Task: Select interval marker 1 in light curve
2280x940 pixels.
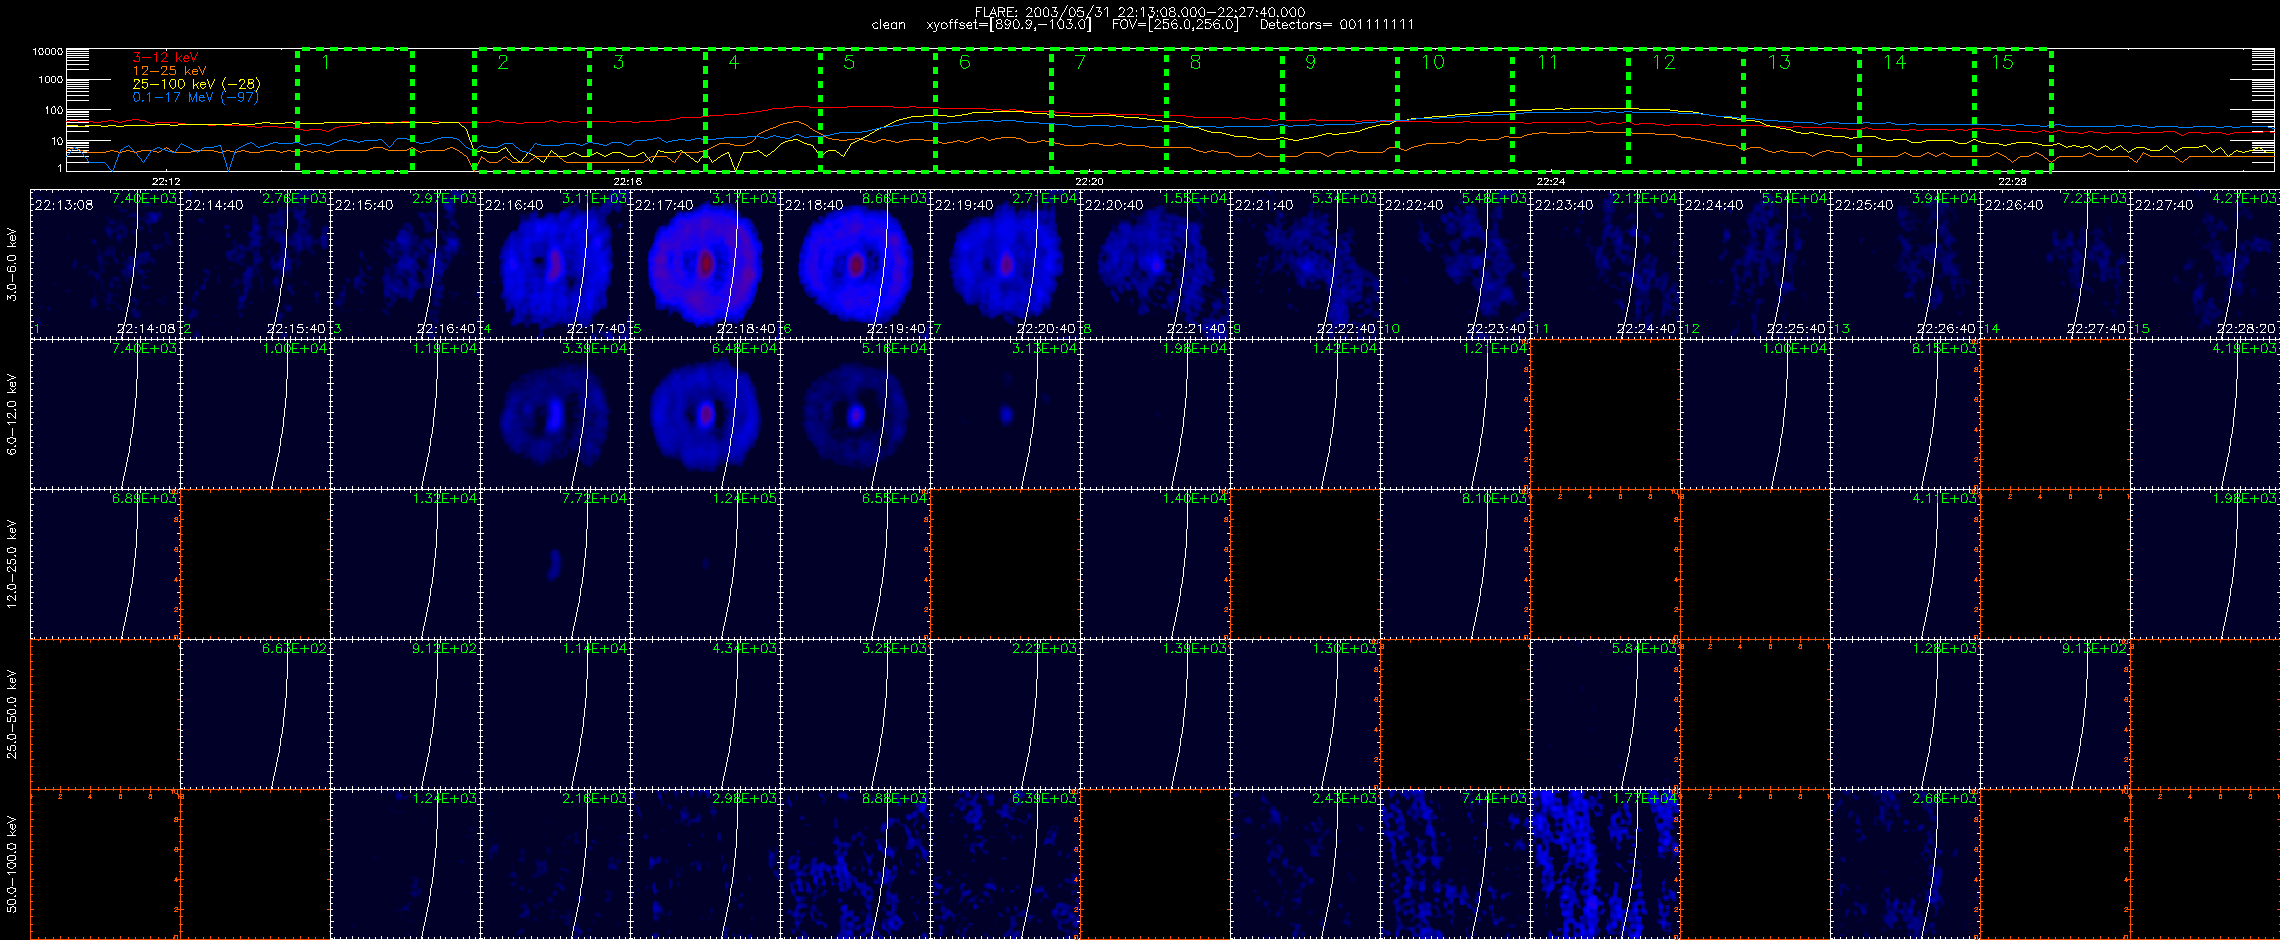Action: tap(326, 62)
